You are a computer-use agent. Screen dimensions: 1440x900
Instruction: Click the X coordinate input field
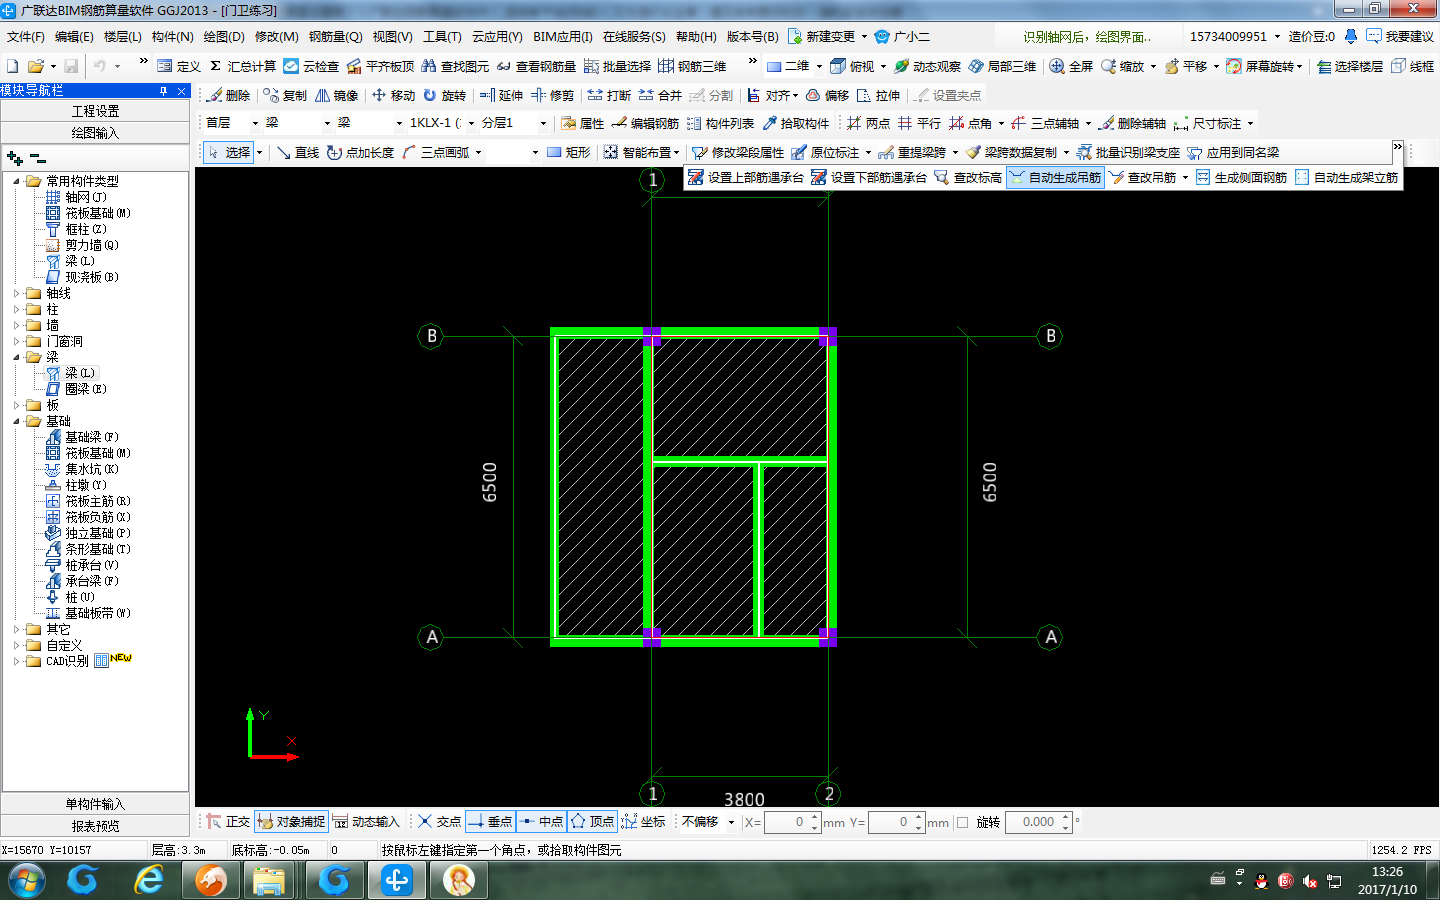point(792,822)
